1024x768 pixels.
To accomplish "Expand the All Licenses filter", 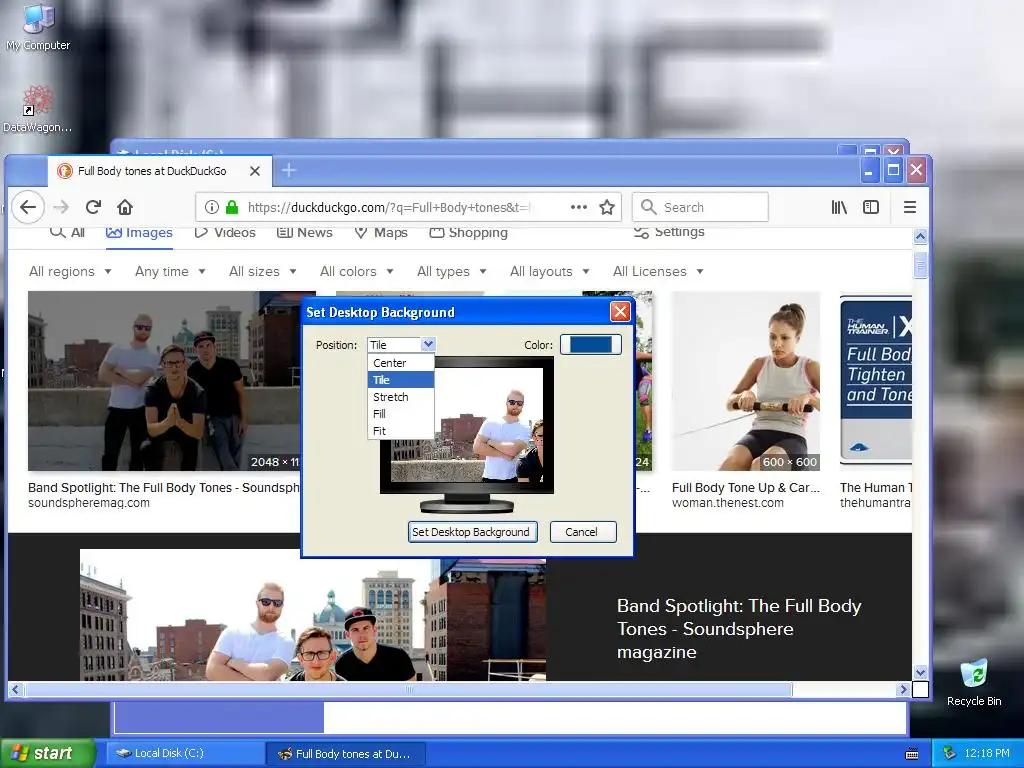I will click(658, 272).
